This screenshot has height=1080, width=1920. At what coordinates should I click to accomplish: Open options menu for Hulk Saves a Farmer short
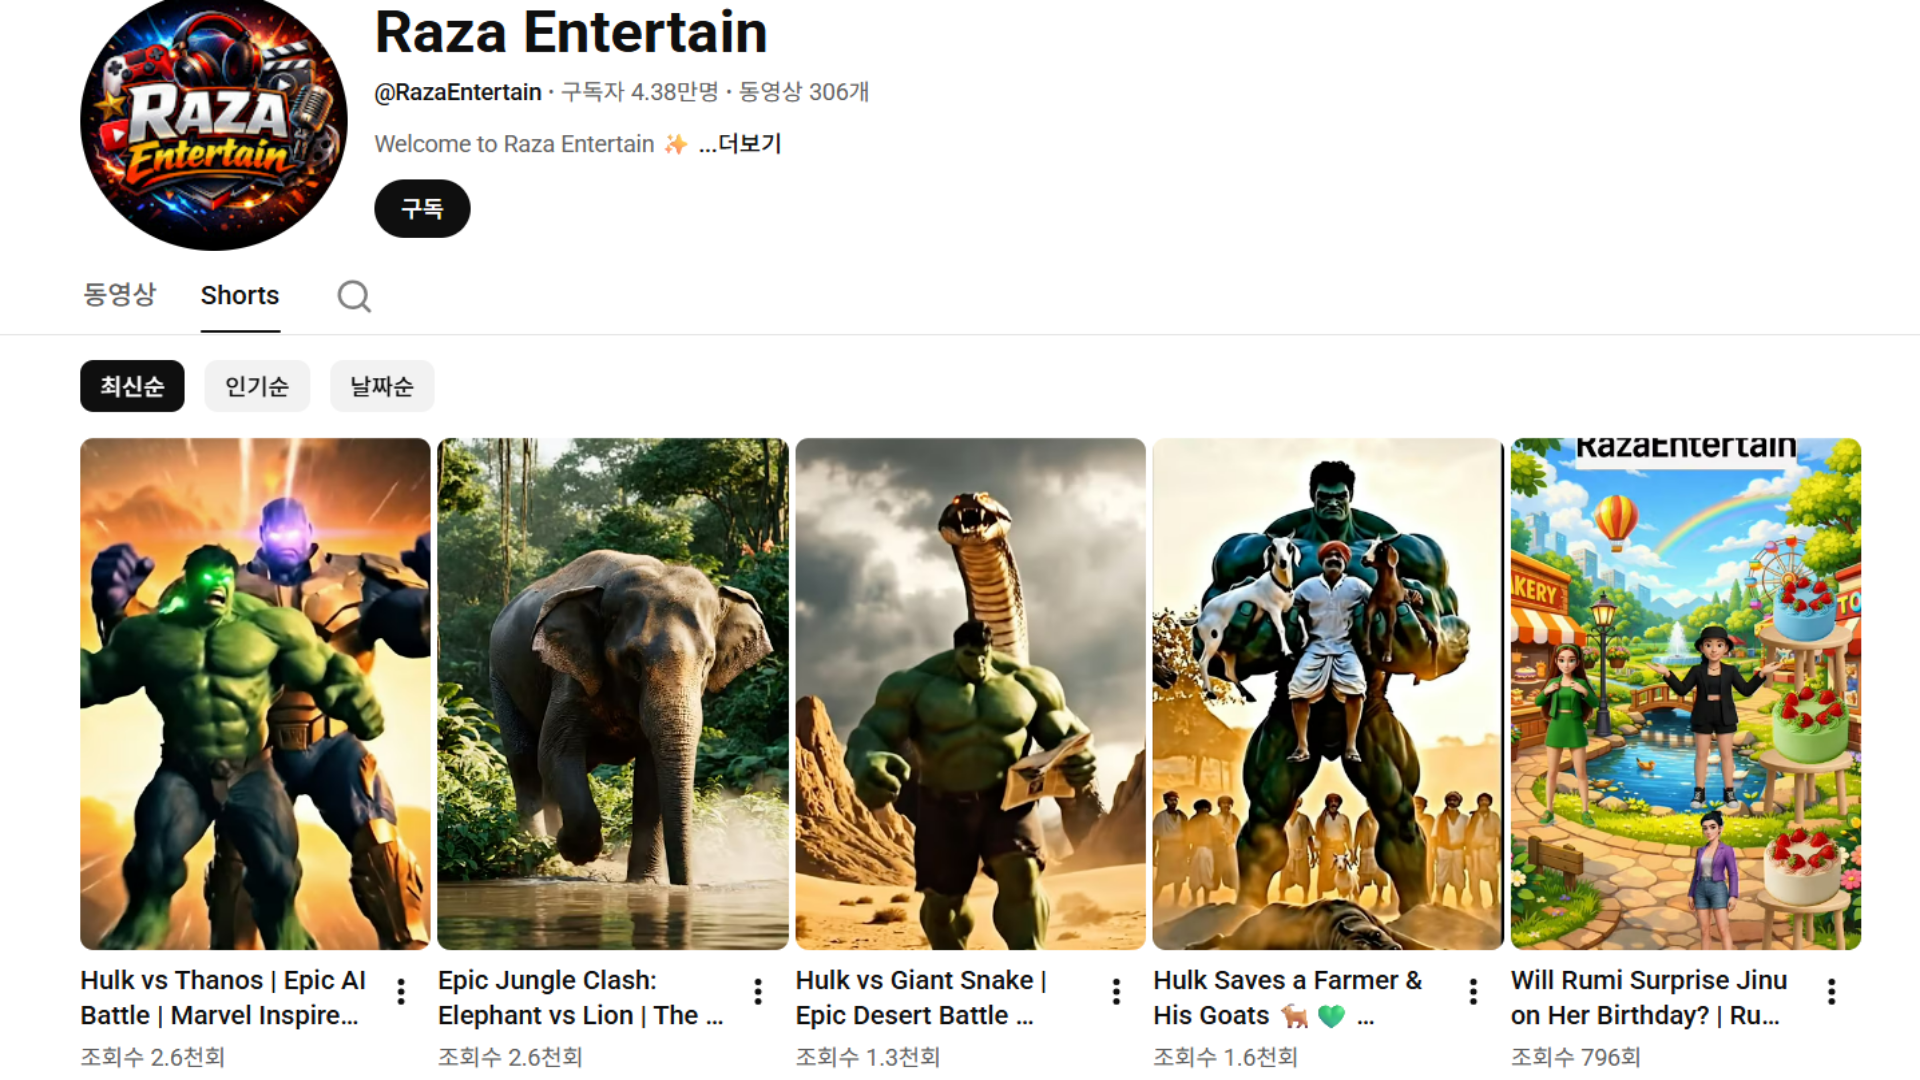click(x=1473, y=991)
